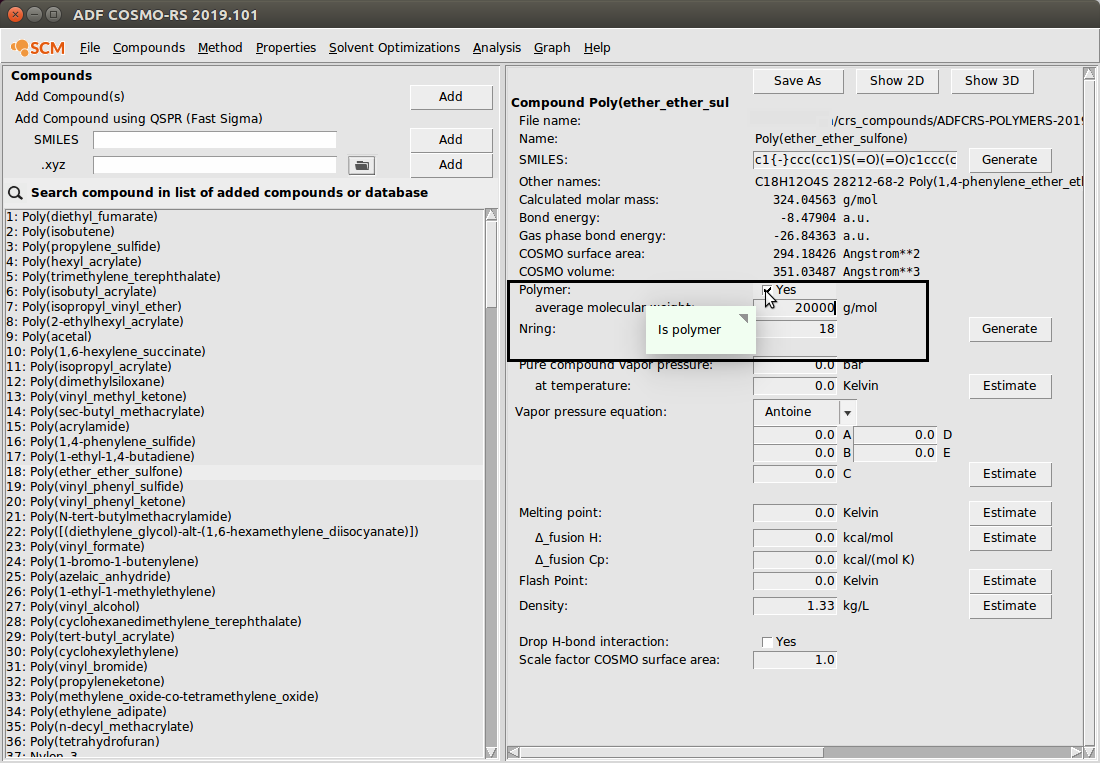Click Generate button next to SMILES
The image size is (1100, 763).
coord(1009,160)
